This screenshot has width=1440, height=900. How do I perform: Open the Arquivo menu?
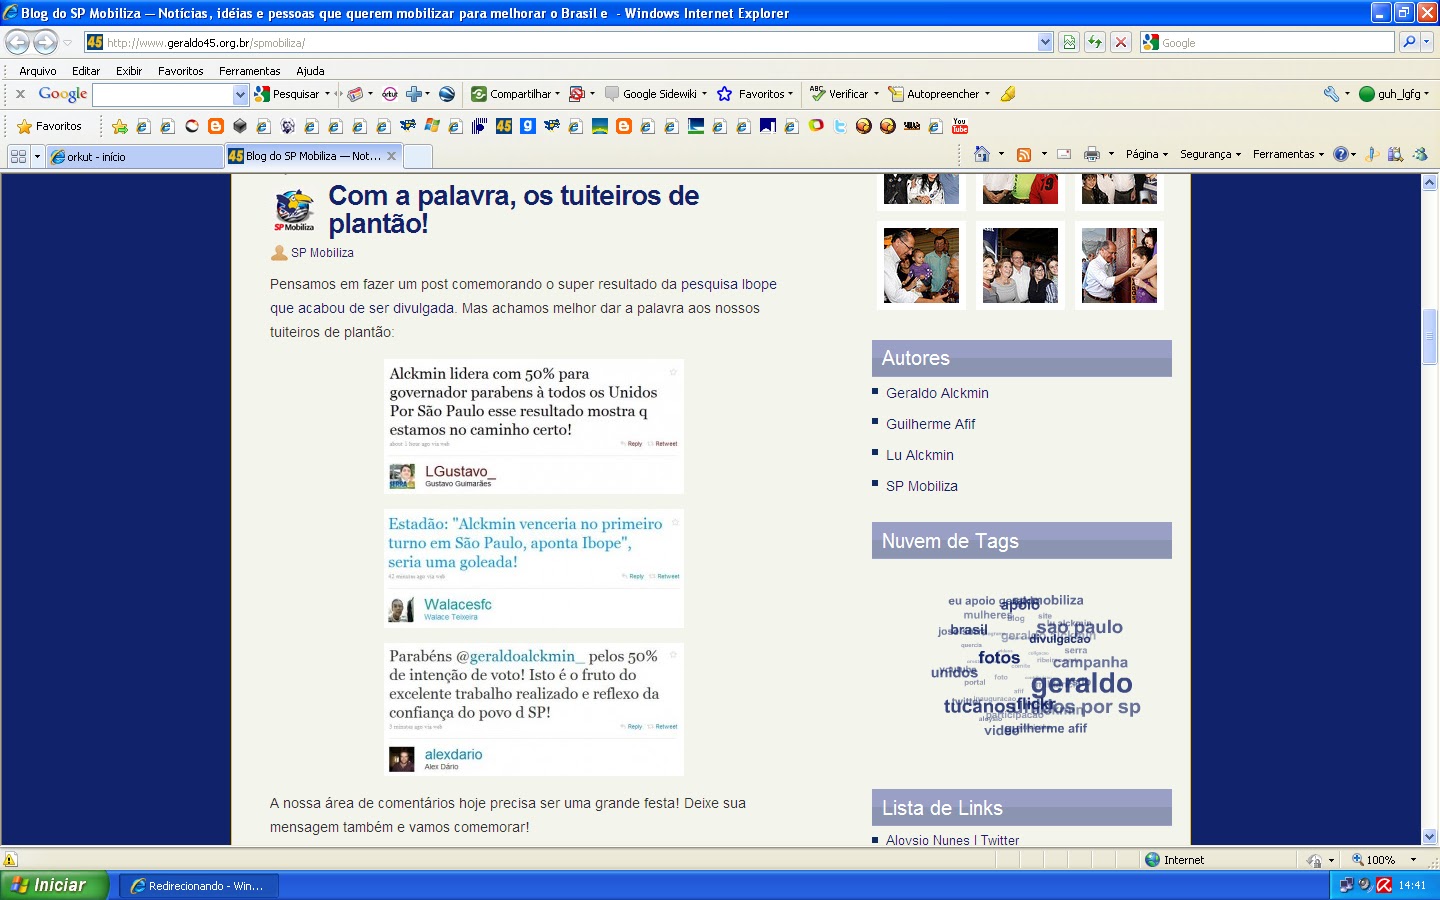point(38,71)
